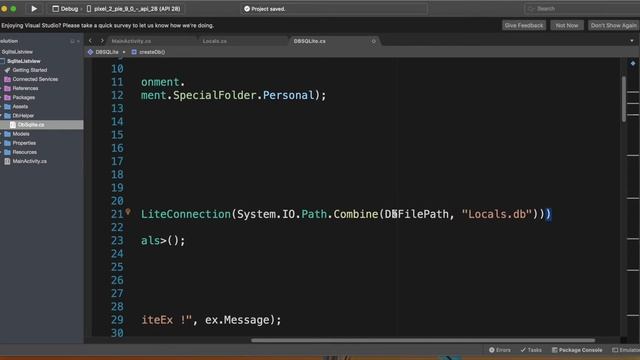Viewport: 640px width, 360px height.
Task: Select the Assets folder
Action: 20,107
